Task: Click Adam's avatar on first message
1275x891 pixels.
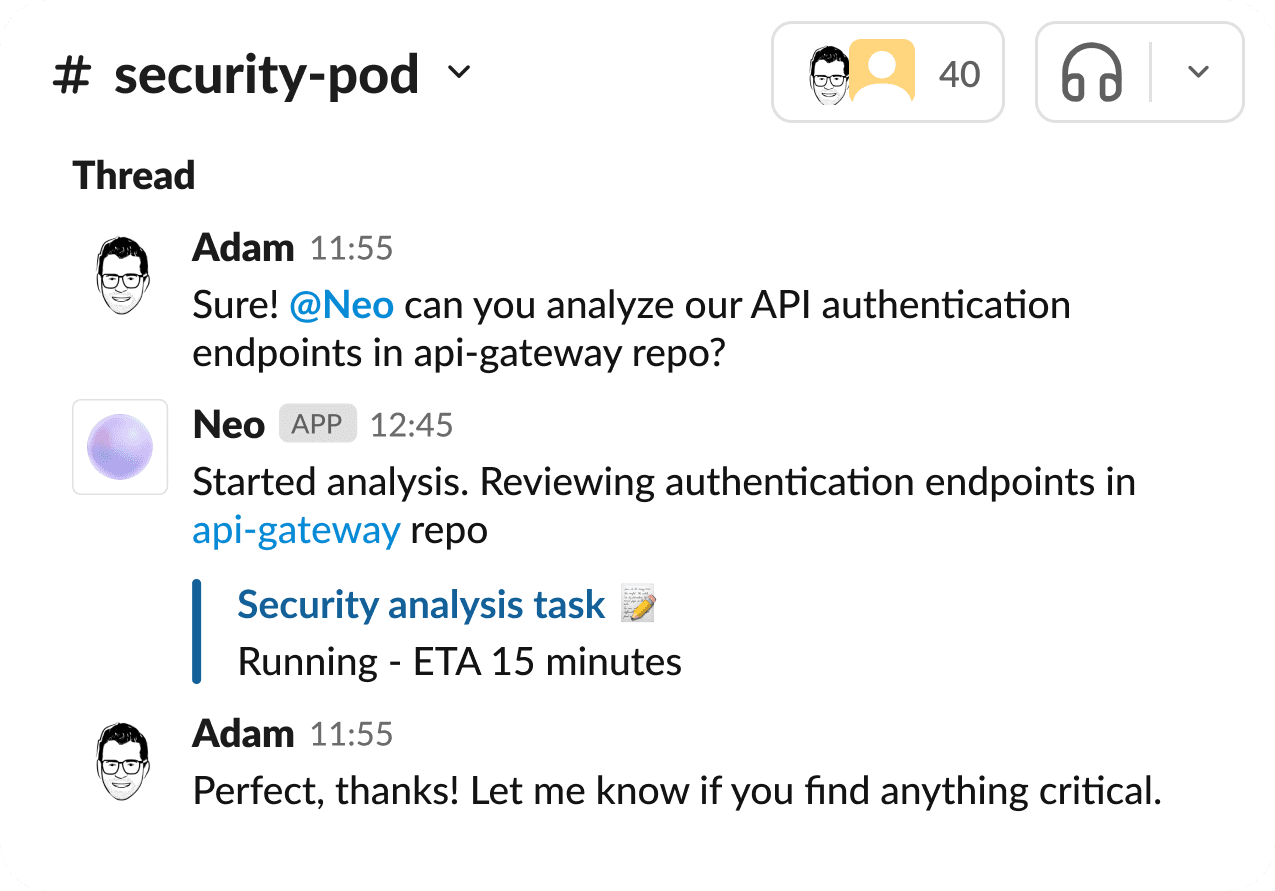Action: pyautogui.click(x=124, y=276)
